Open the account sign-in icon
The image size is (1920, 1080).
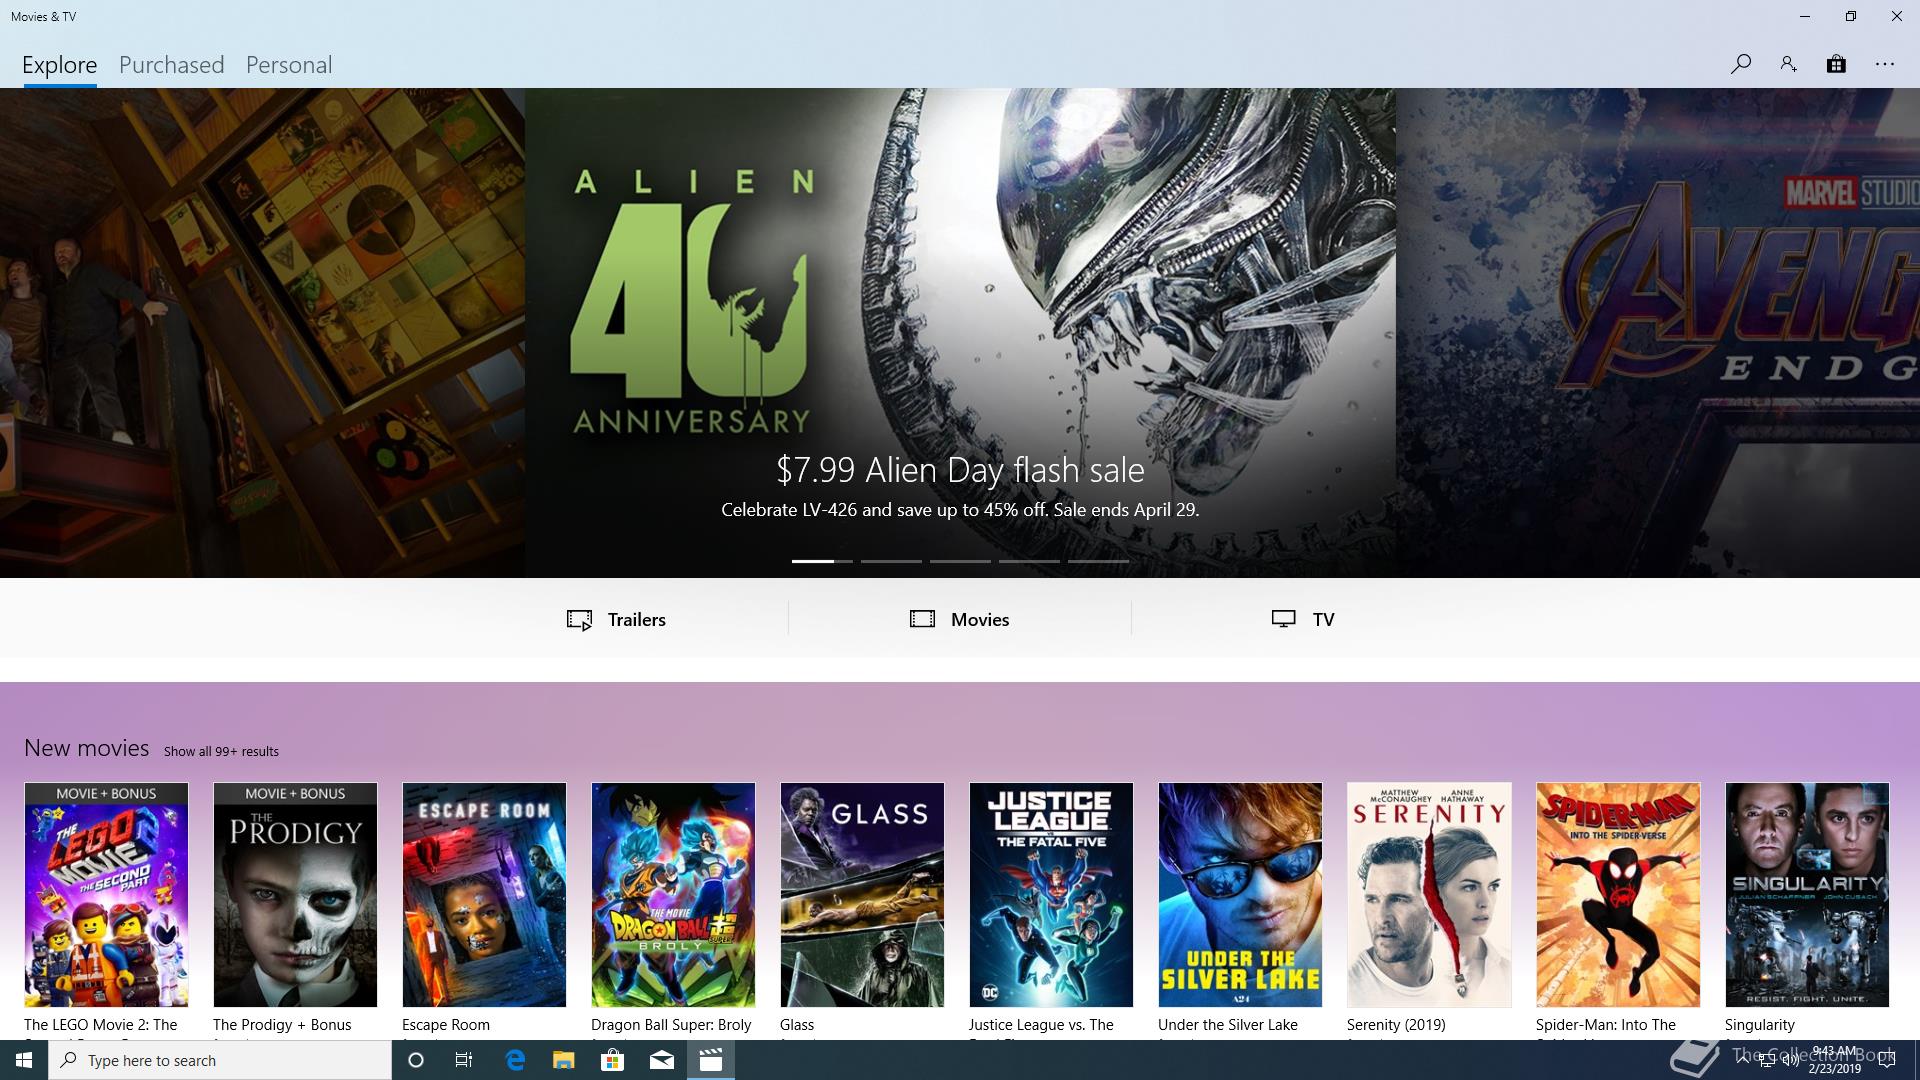pyautogui.click(x=1788, y=64)
